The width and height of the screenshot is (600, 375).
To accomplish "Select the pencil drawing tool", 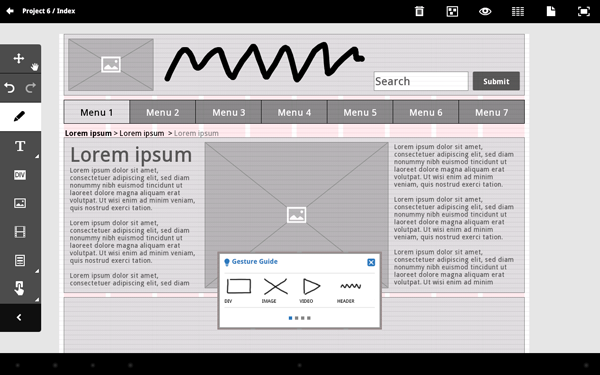I will (20, 117).
